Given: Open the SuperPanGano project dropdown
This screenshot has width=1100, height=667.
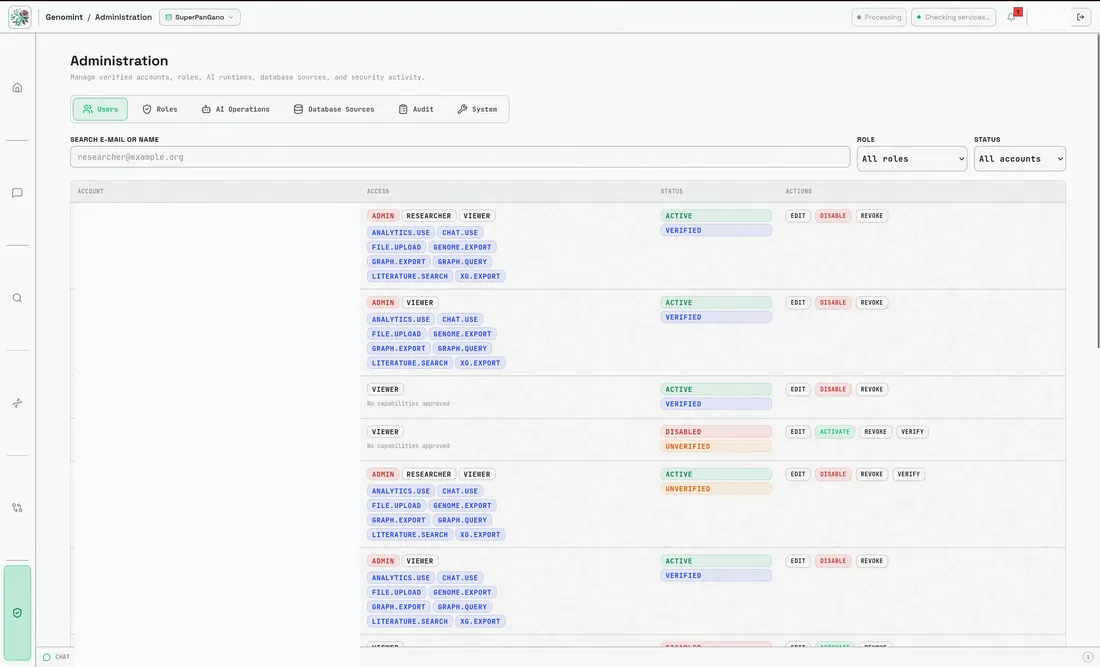Looking at the screenshot, I should [x=200, y=17].
